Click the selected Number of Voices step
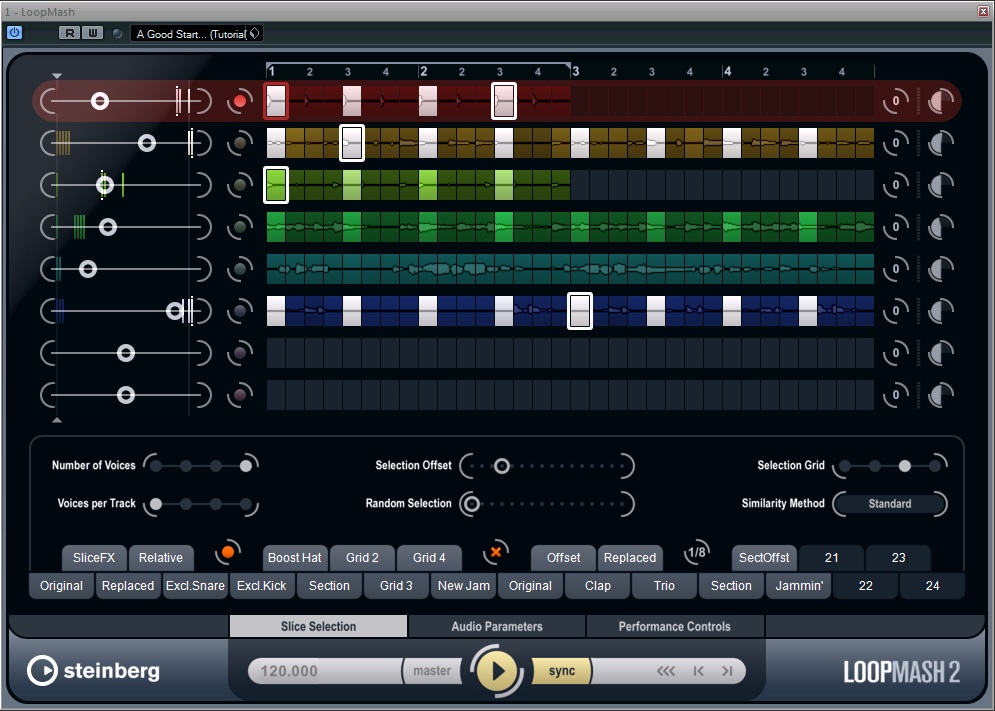 (246, 466)
